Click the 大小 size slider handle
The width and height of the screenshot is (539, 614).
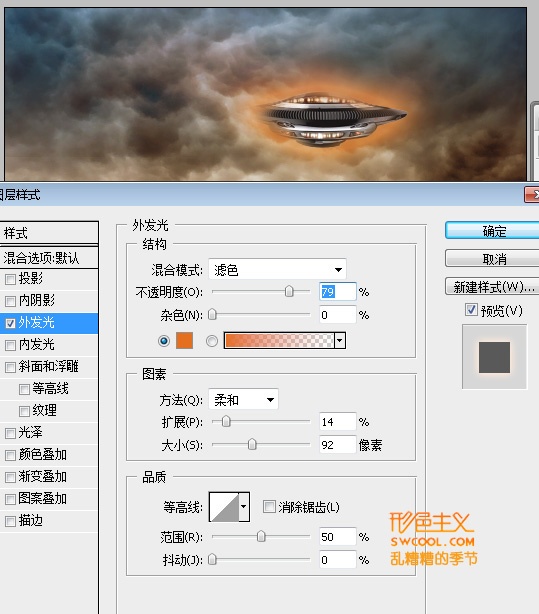[x=252, y=444]
